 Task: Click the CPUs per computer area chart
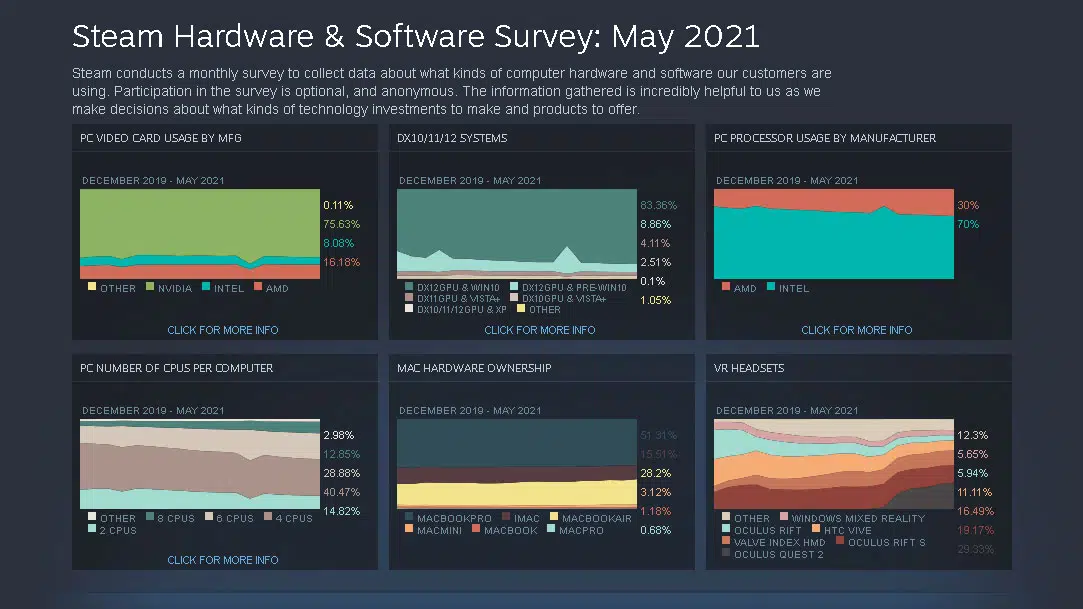(200, 464)
